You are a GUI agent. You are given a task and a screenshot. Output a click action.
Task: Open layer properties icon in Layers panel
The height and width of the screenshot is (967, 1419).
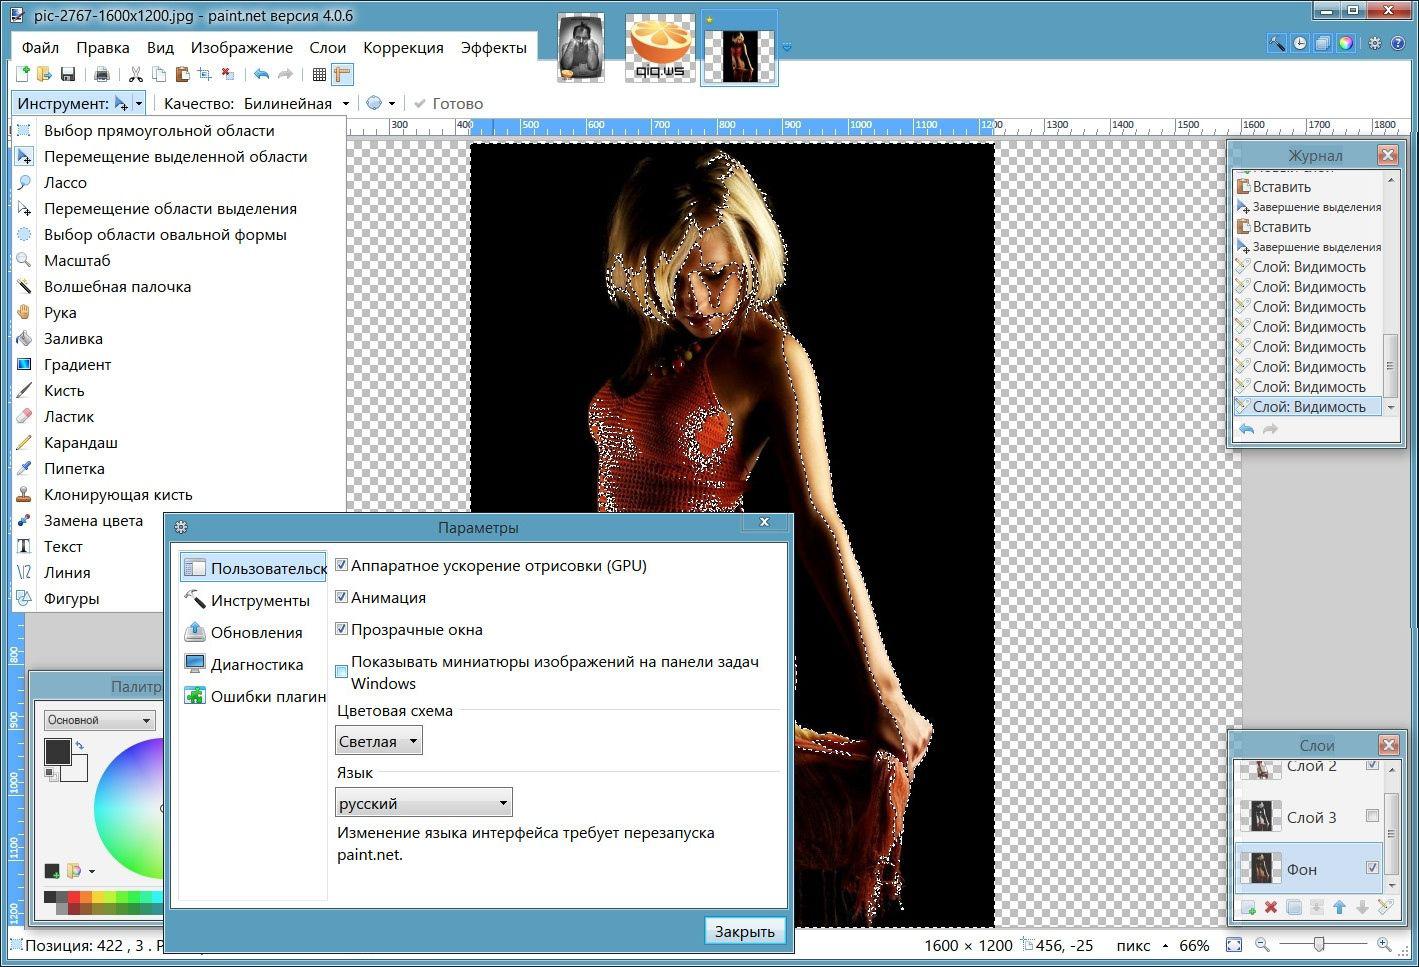[x=1385, y=907]
